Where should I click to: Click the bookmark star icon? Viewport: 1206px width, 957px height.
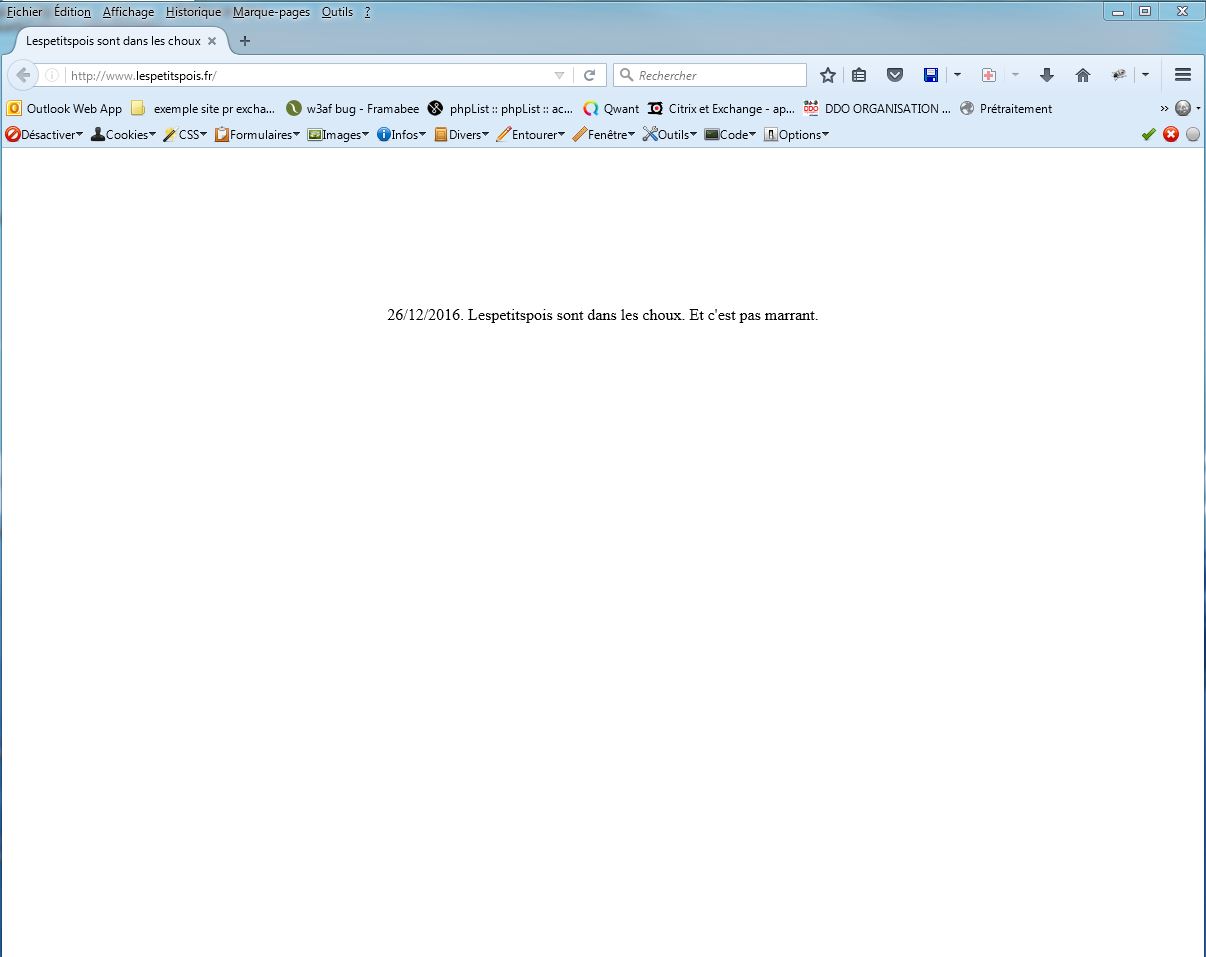coord(827,75)
